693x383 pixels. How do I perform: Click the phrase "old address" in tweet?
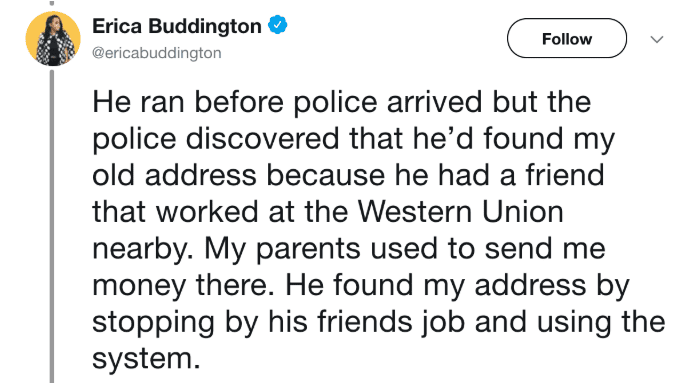tap(175, 175)
